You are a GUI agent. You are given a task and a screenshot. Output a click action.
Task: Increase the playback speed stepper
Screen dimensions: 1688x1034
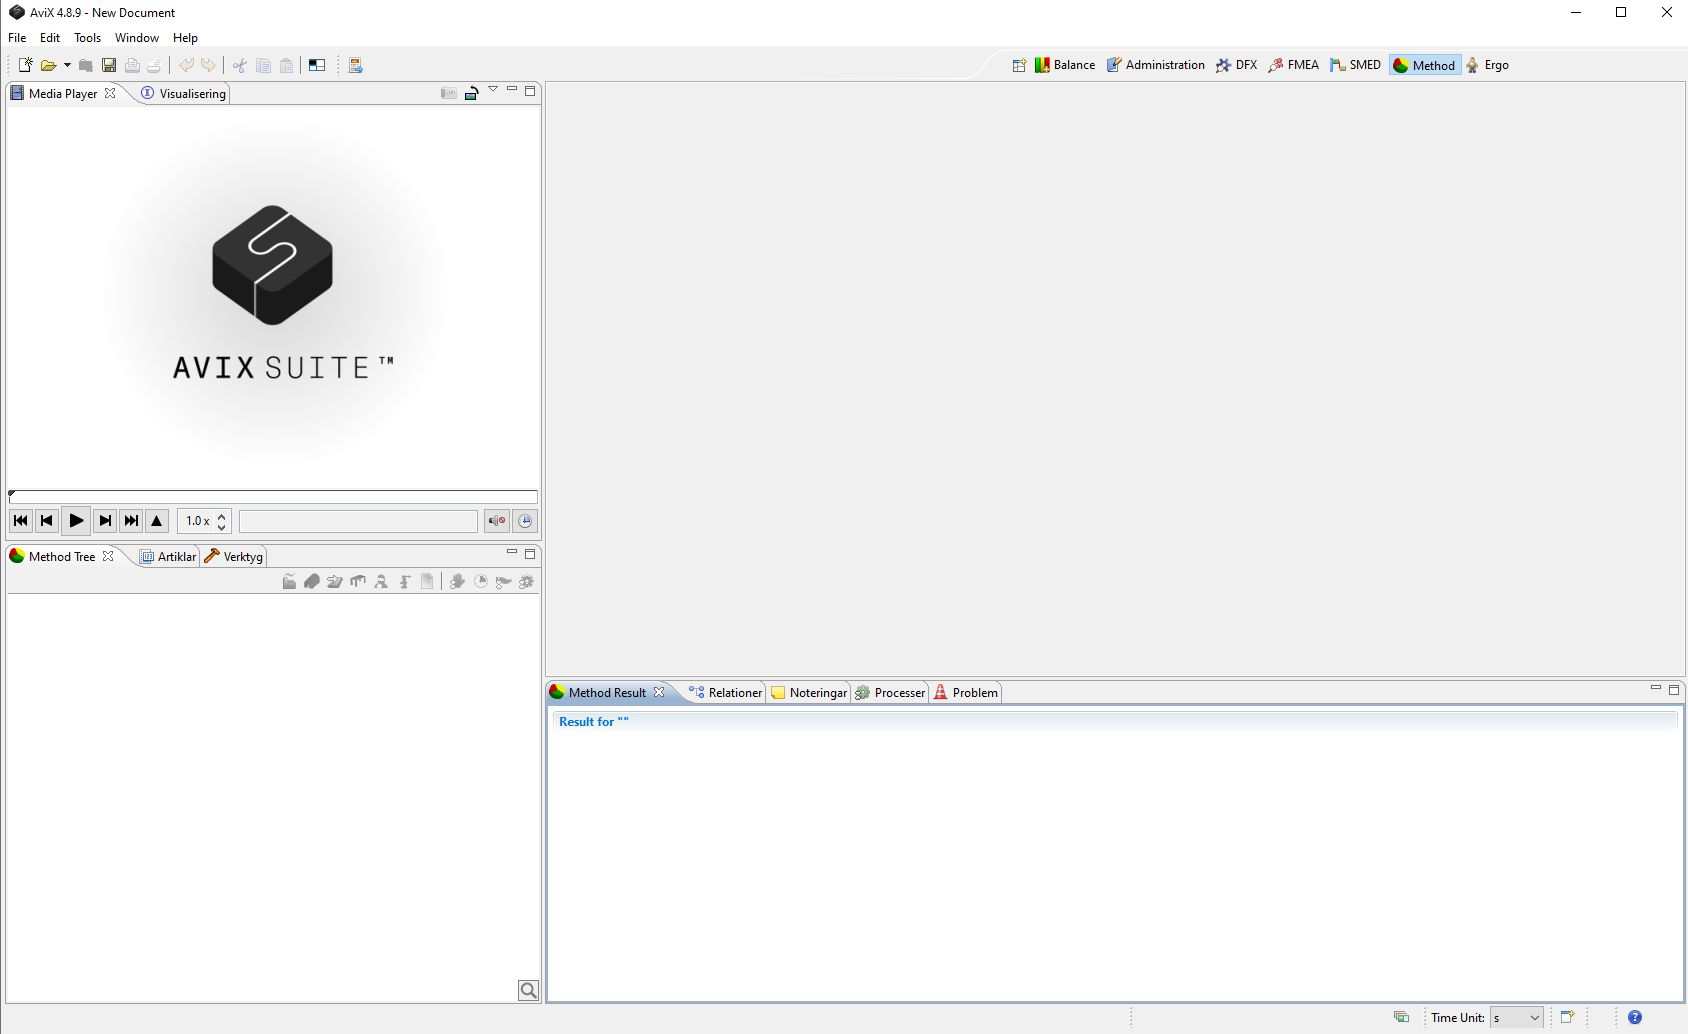click(222, 515)
